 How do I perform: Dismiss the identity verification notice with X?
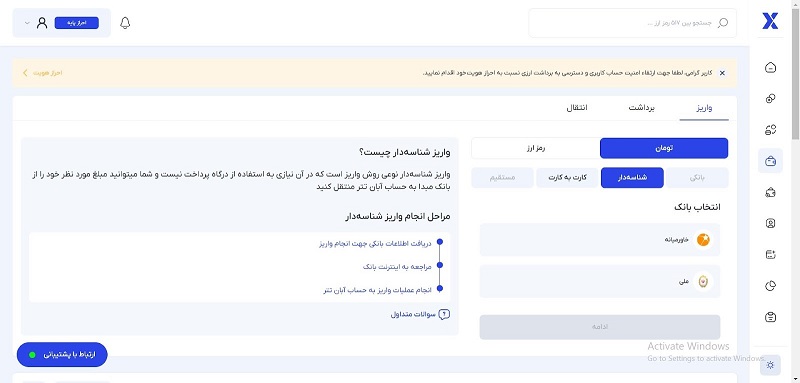(722, 73)
